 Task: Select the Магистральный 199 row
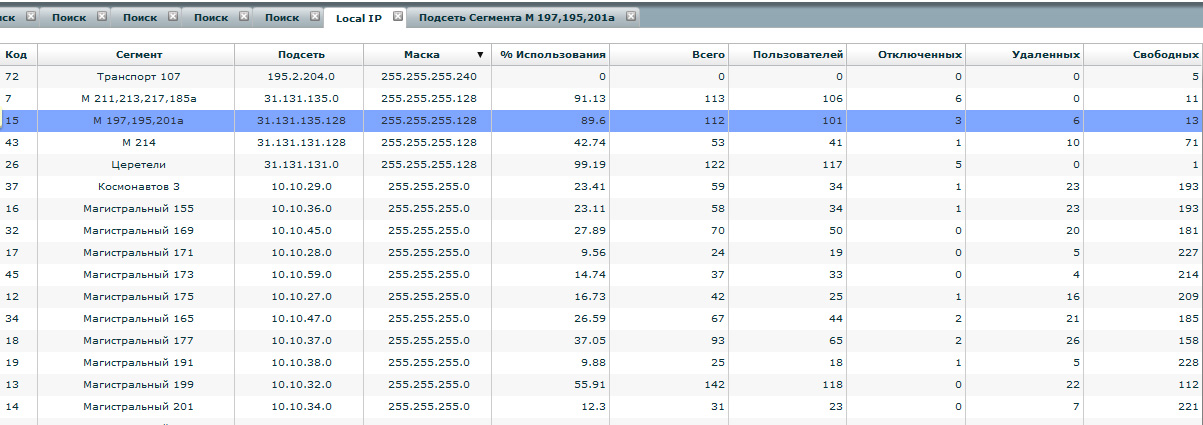click(138, 384)
